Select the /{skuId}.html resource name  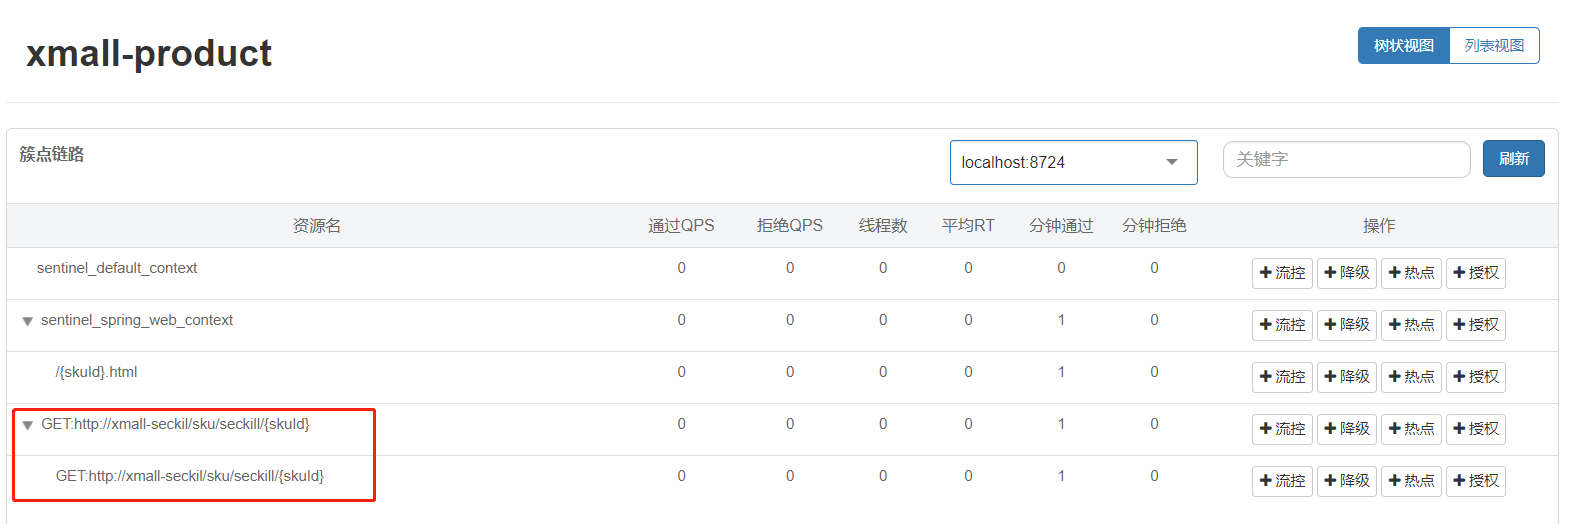click(x=97, y=372)
